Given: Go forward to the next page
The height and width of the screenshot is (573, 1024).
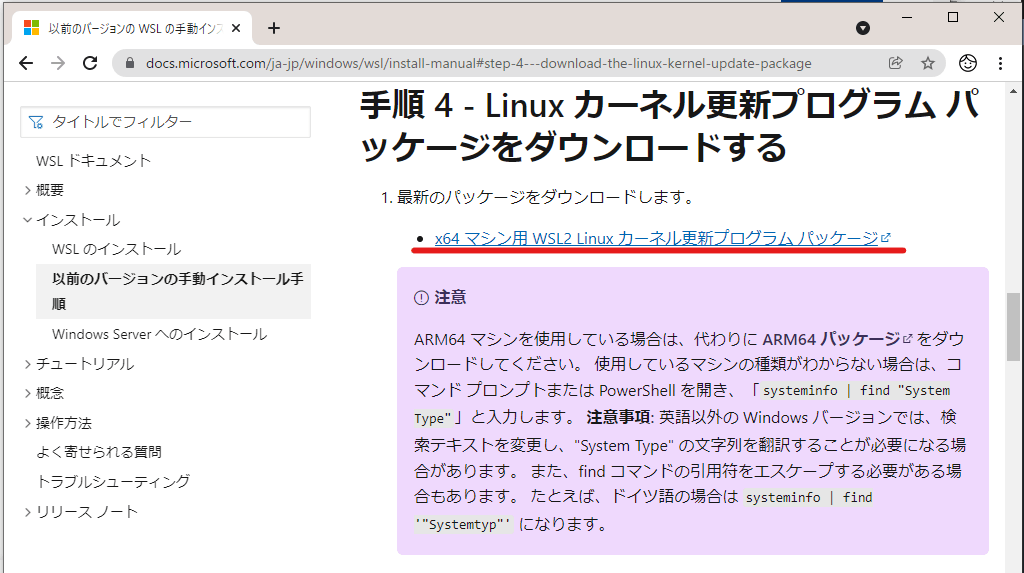Looking at the screenshot, I should (58, 63).
